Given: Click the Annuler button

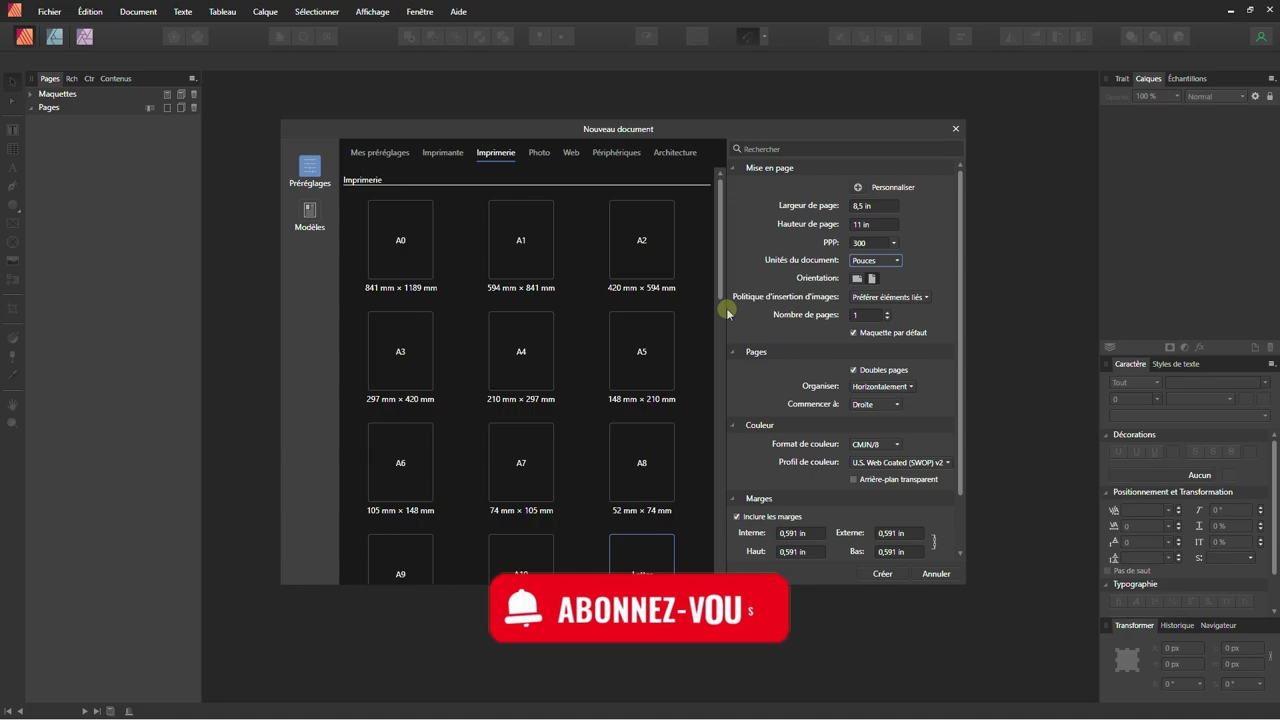Looking at the screenshot, I should coord(936,574).
